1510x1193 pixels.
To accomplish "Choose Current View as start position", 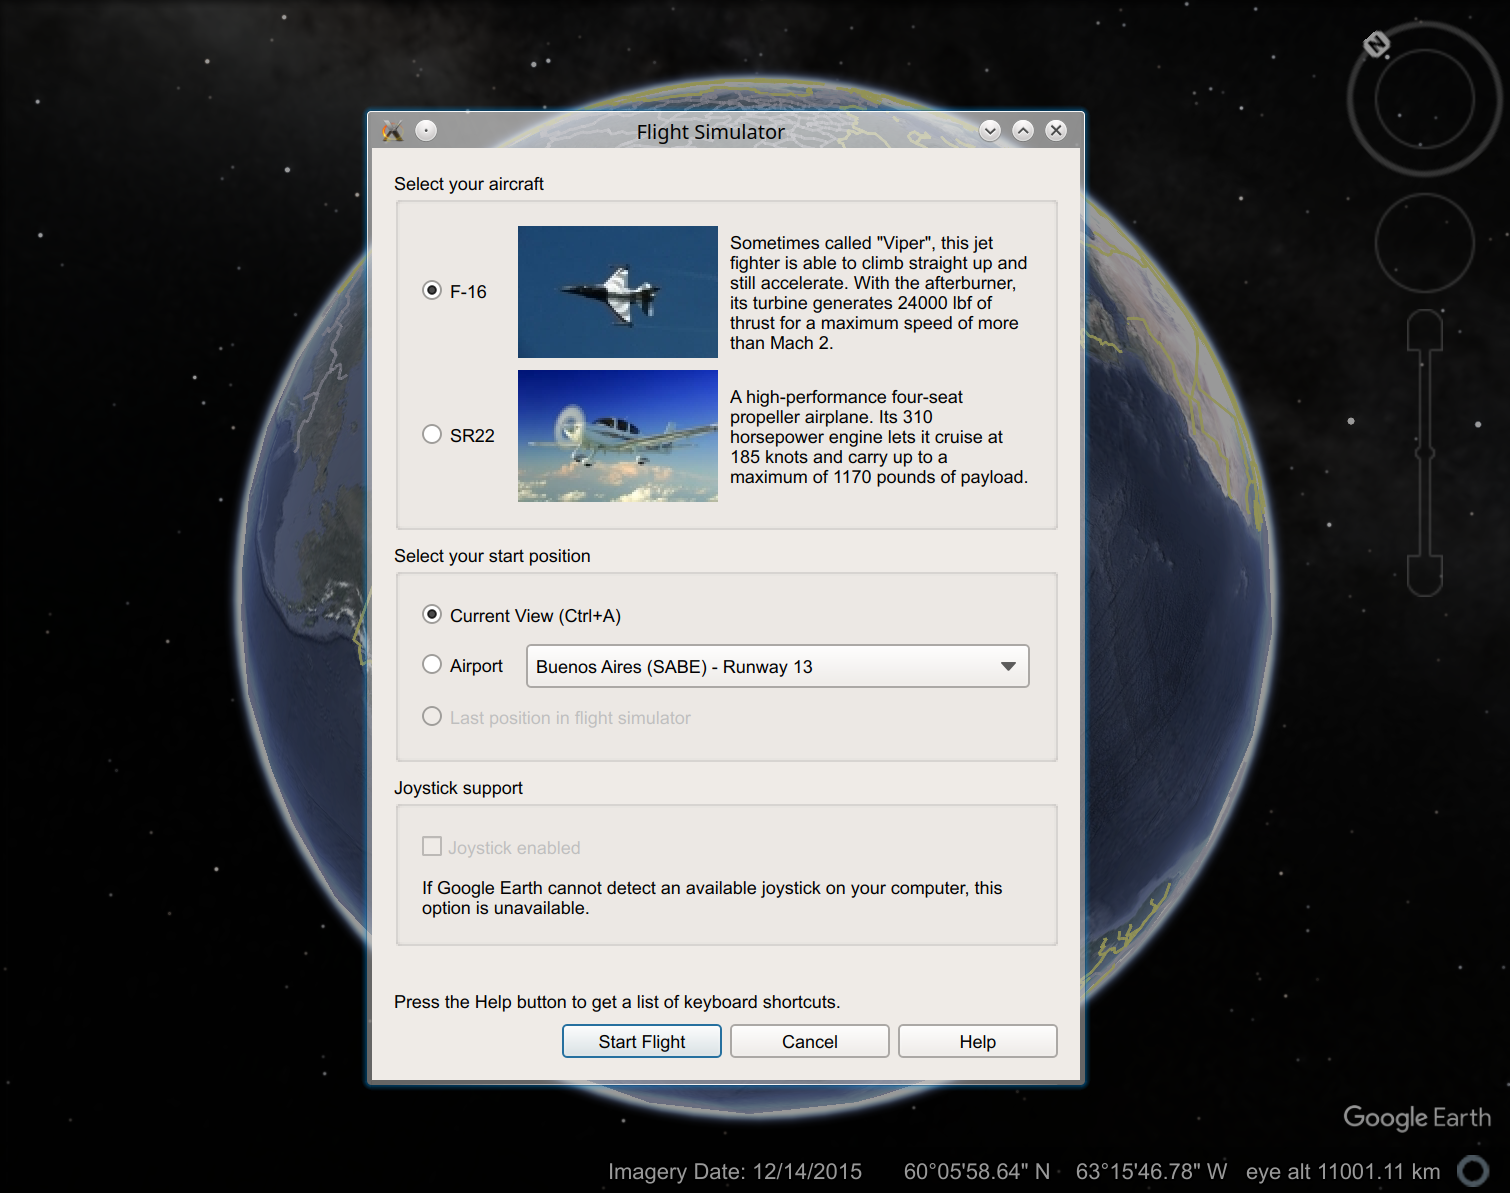I will point(432,614).
